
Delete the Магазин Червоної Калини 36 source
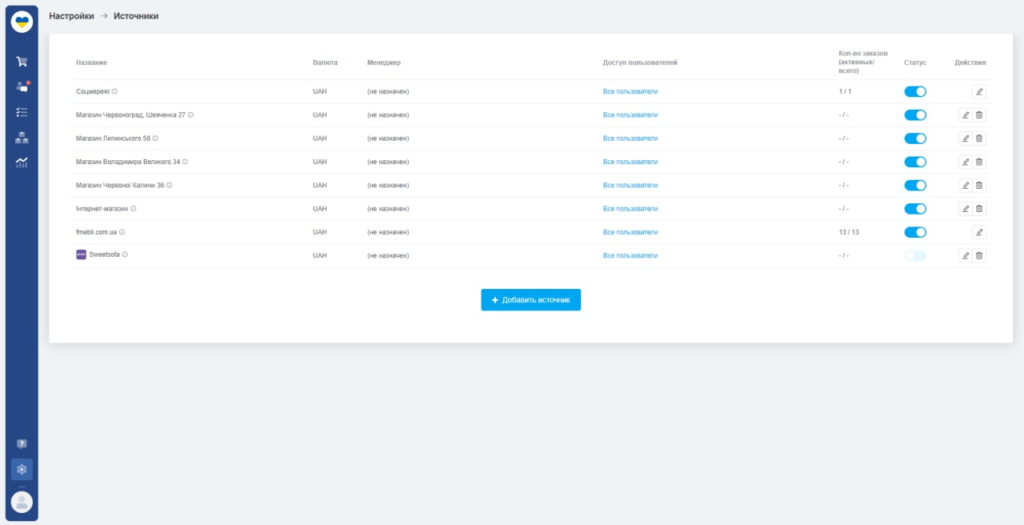click(979, 185)
